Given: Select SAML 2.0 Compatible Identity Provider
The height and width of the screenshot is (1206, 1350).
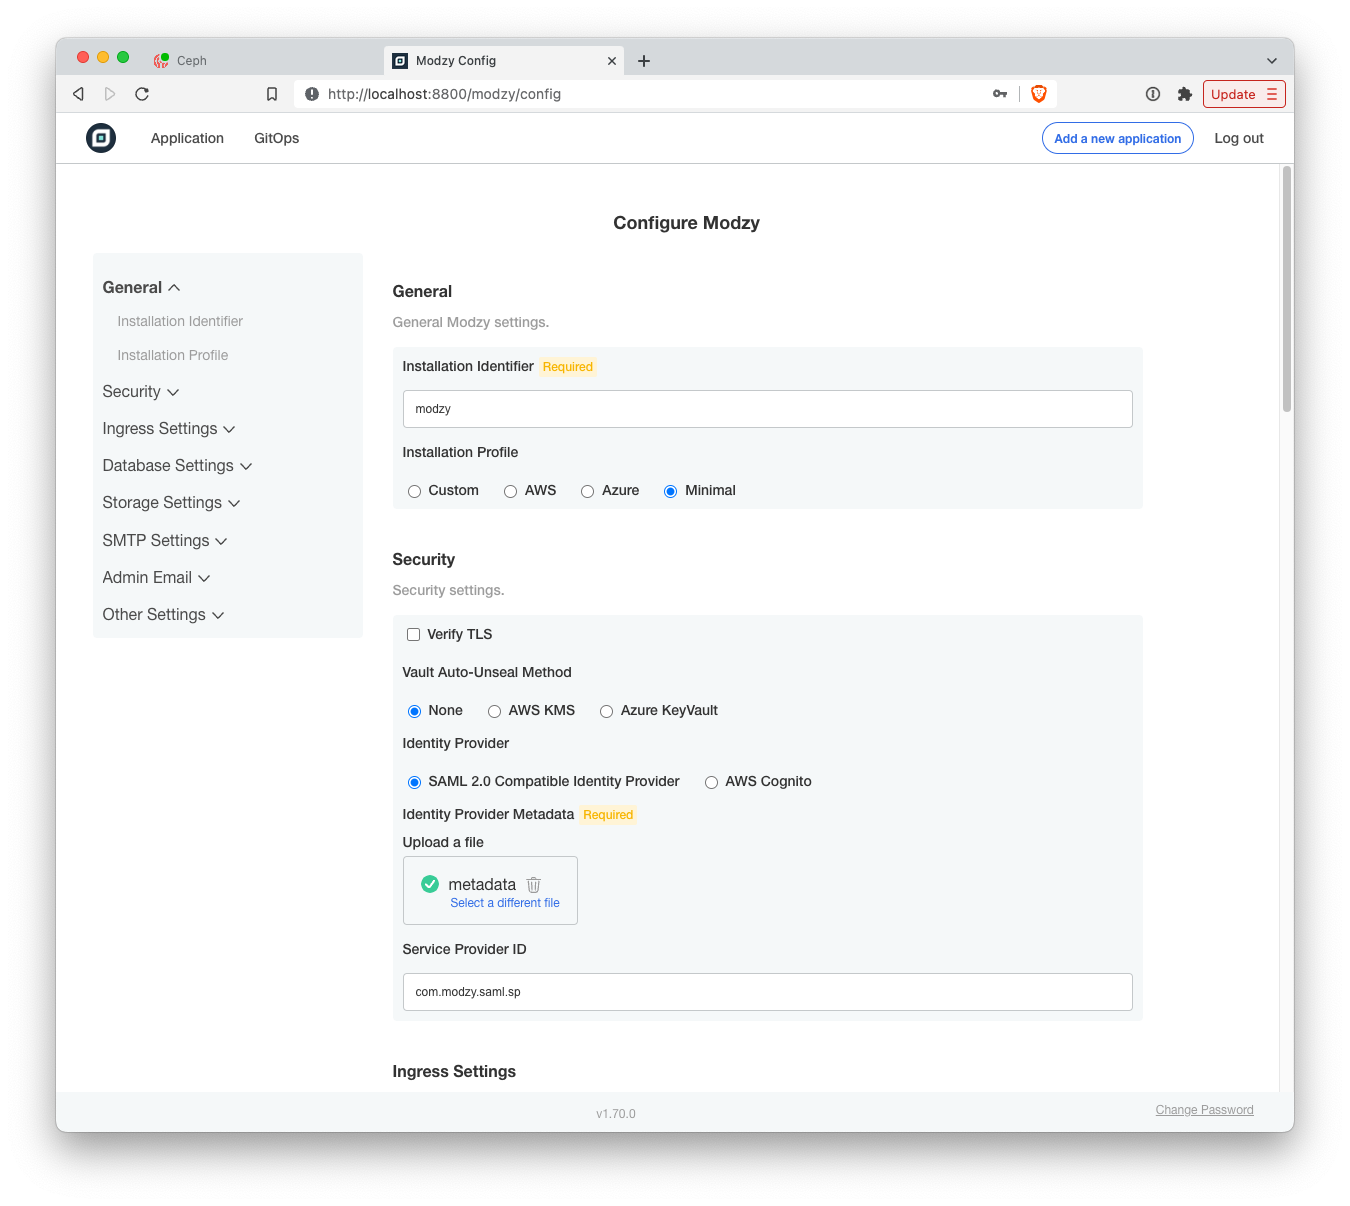Looking at the screenshot, I should 414,782.
